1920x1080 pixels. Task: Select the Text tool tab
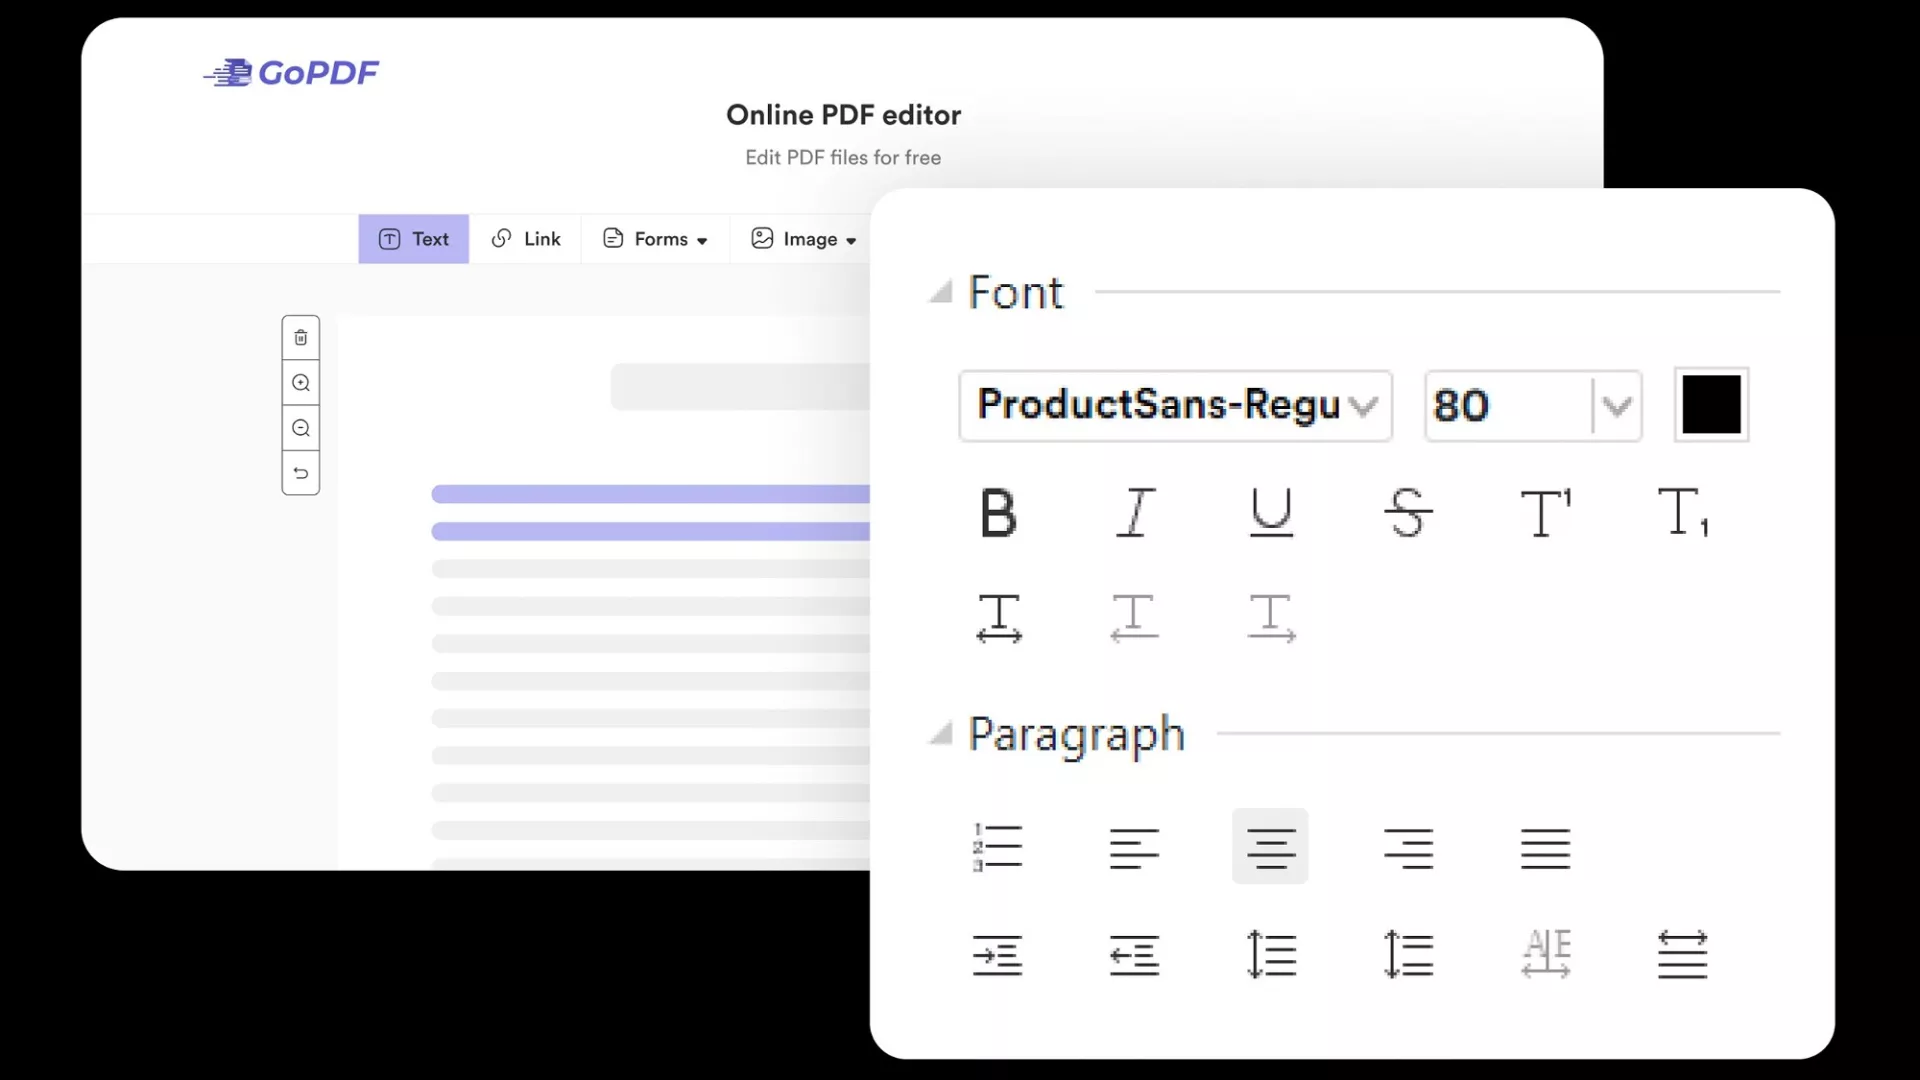[x=414, y=239]
